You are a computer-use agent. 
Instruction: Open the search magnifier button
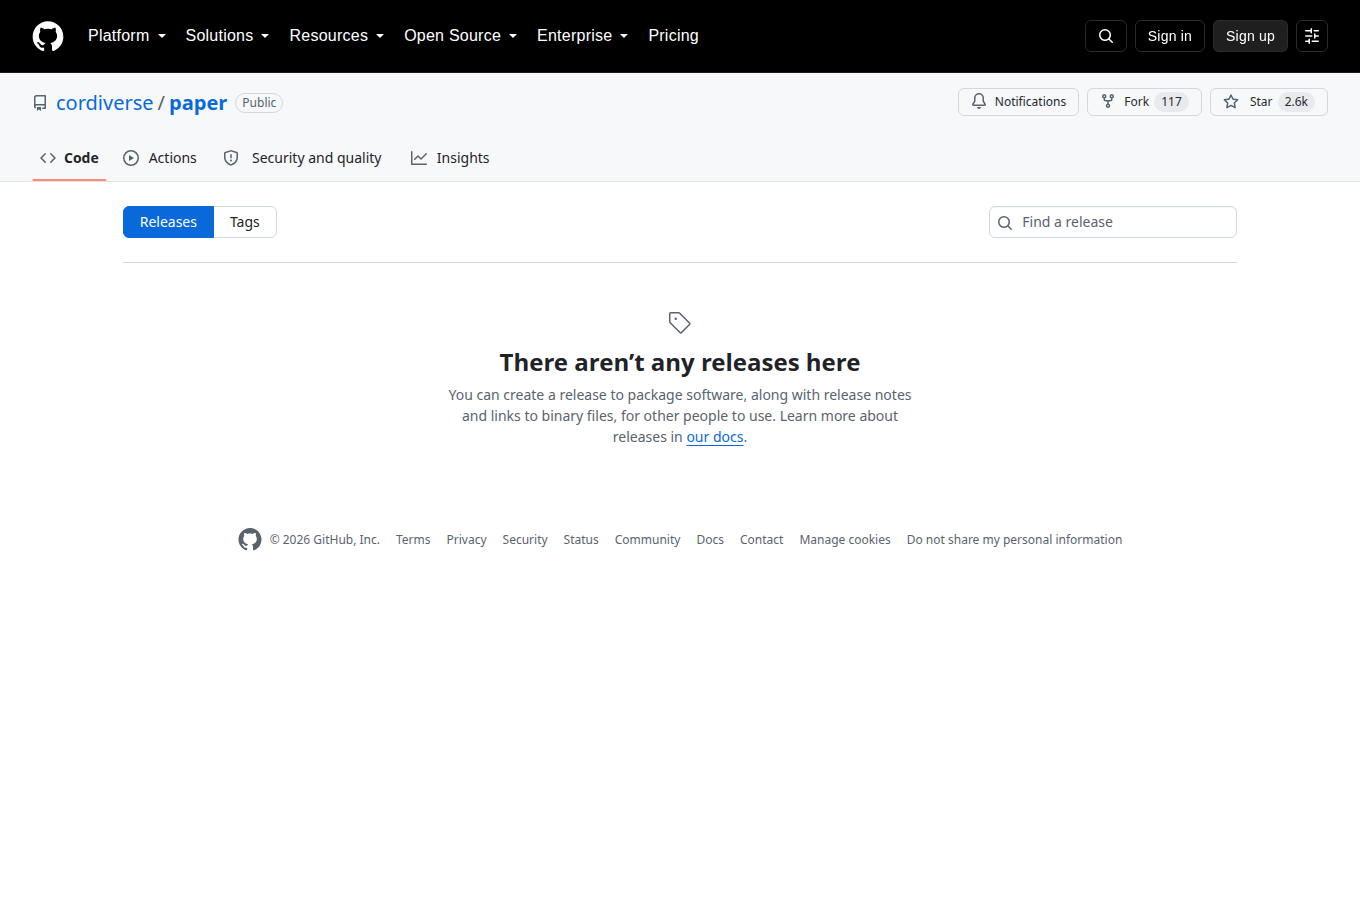click(1106, 36)
